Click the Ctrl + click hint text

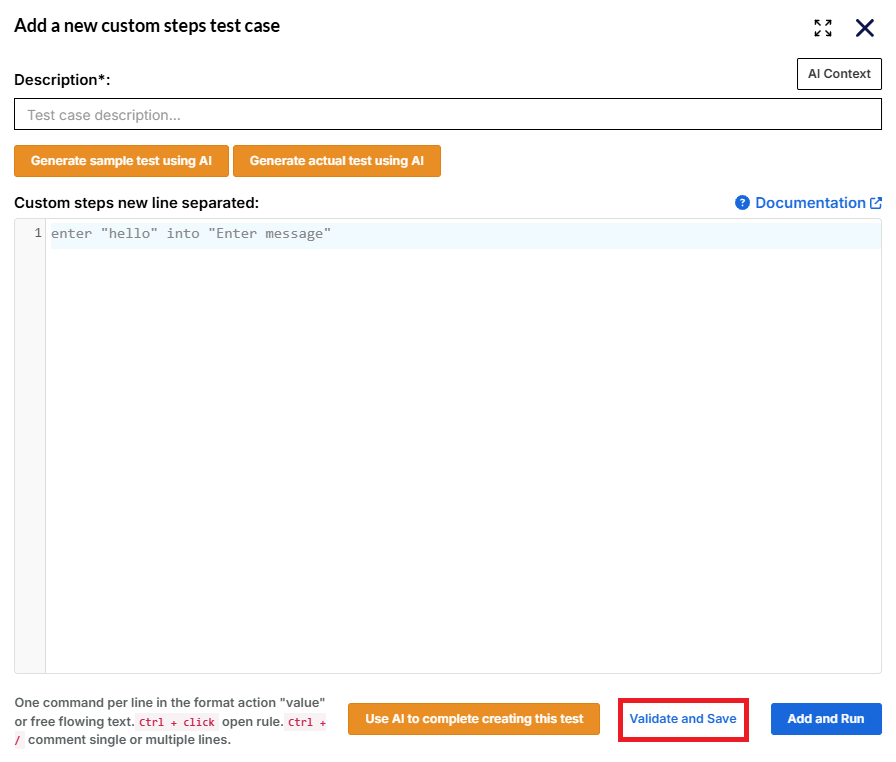[177, 722]
